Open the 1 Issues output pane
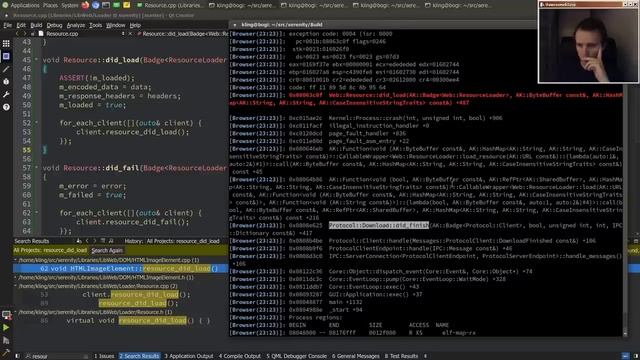640x360 pixels. (104, 356)
